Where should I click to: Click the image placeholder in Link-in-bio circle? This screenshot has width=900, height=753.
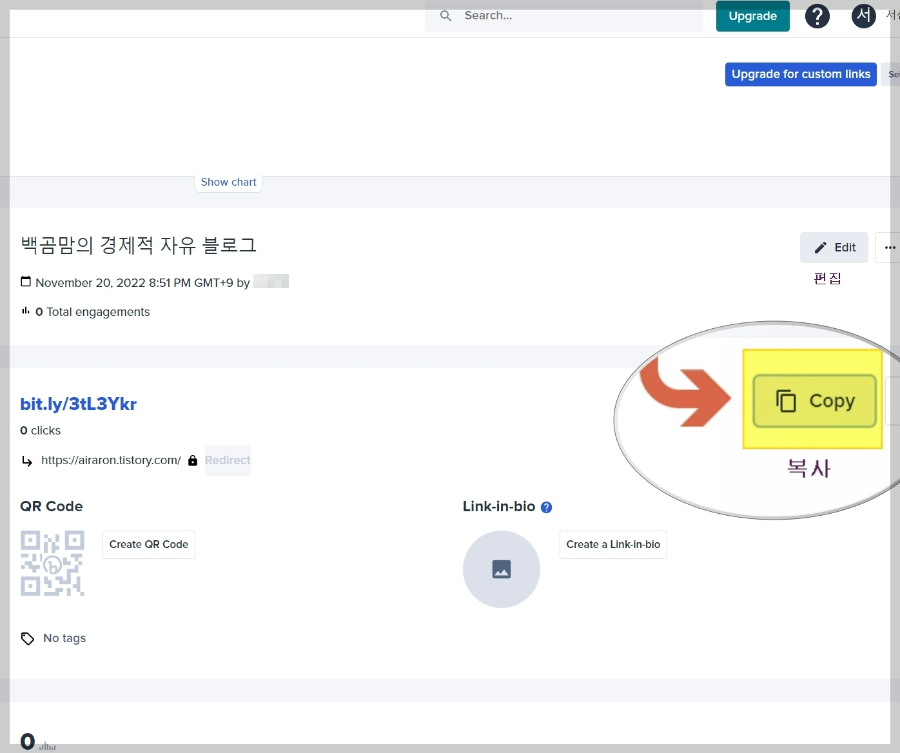[x=501, y=568]
